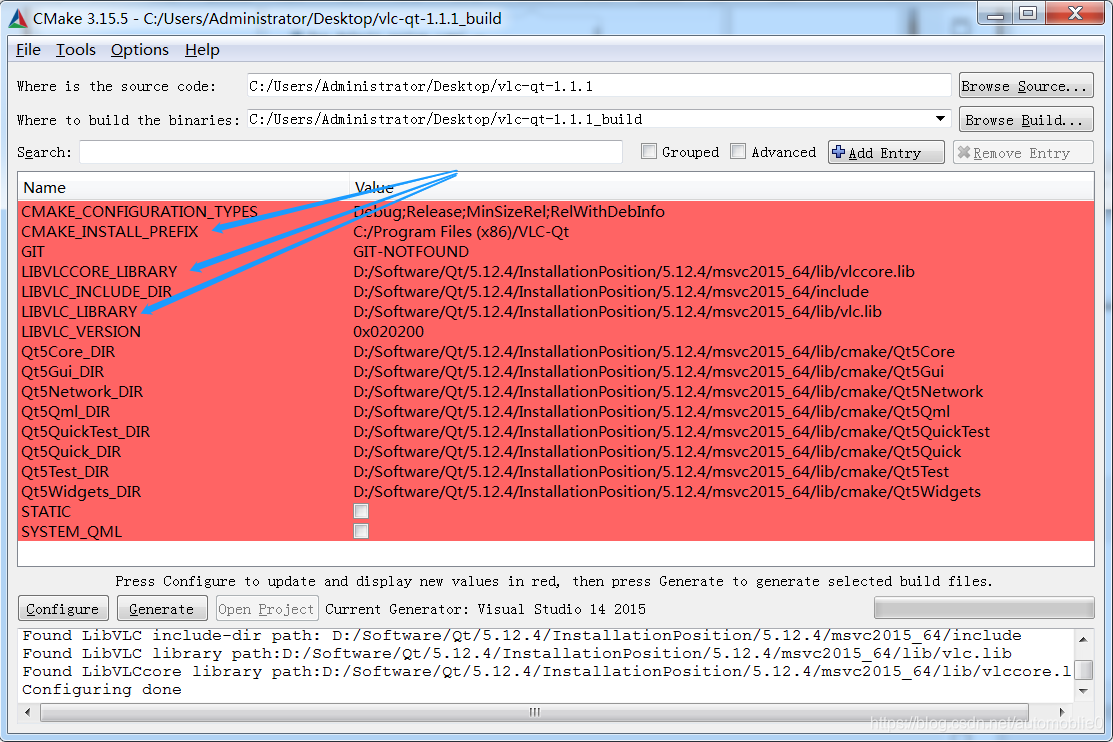1113x742 pixels.
Task: Click output log scroll right arrow
Action: (x=1062, y=712)
